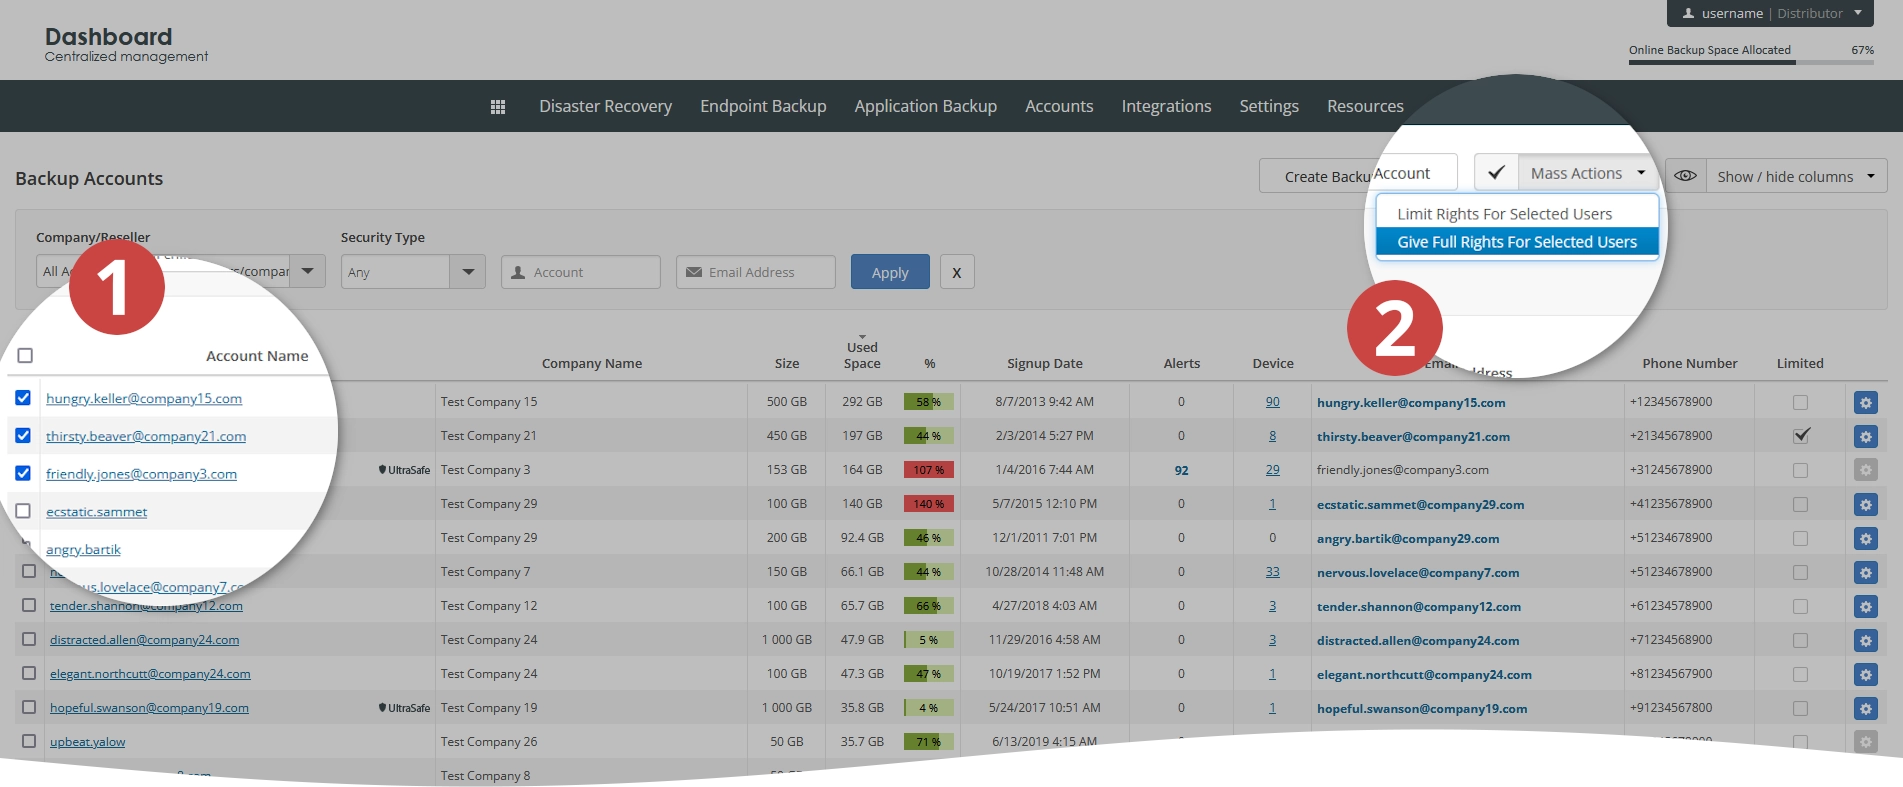Click the Signup Date column header
The width and height of the screenshot is (1903, 787).
1044,364
